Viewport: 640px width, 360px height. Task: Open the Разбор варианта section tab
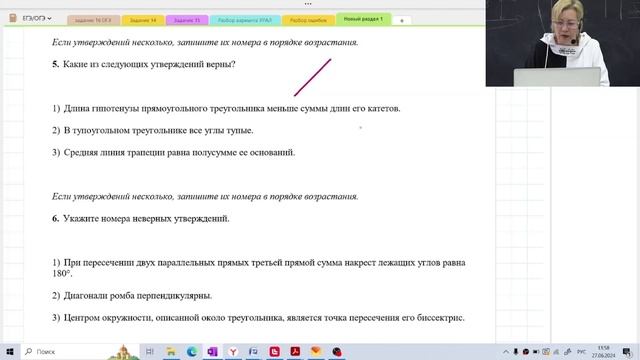click(x=245, y=20)
